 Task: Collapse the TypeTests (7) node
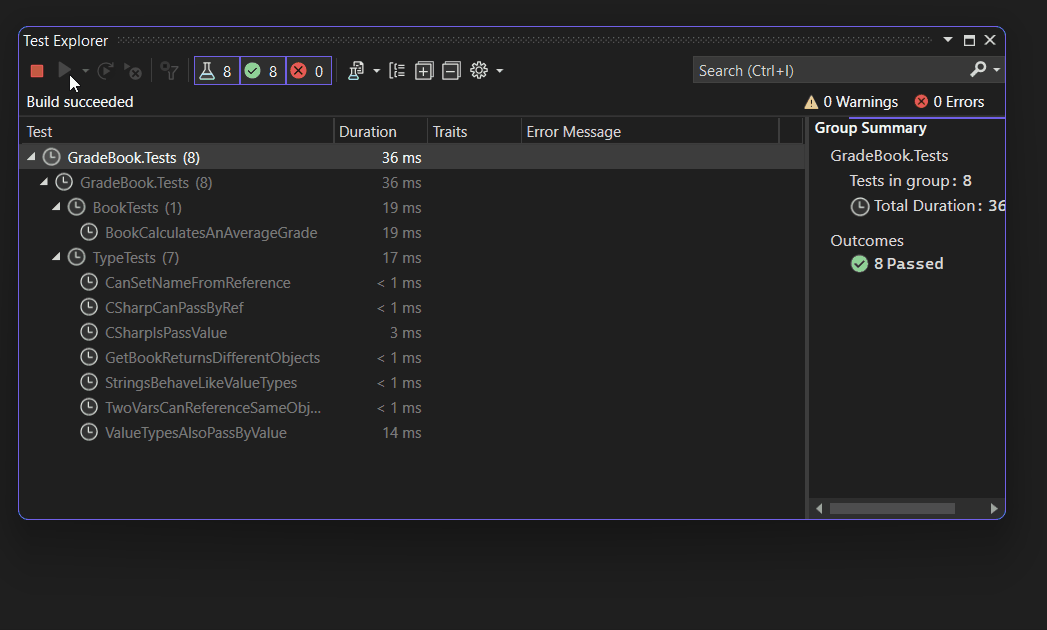(56, 257)
